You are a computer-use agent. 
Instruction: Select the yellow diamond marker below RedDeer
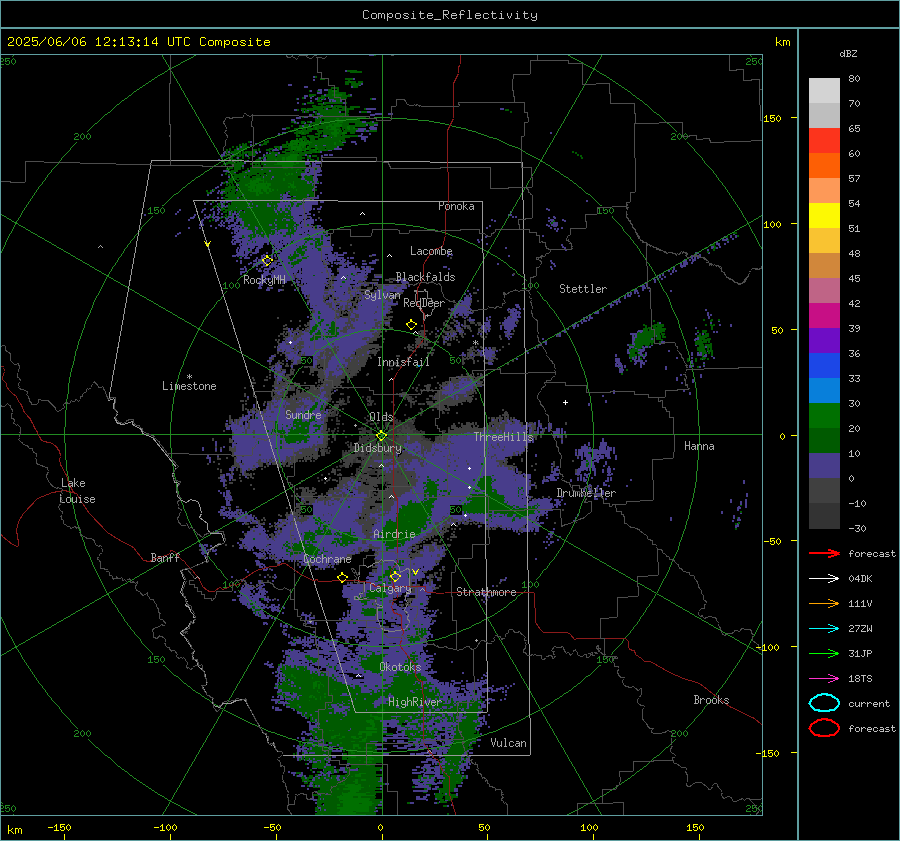[411, 325]
